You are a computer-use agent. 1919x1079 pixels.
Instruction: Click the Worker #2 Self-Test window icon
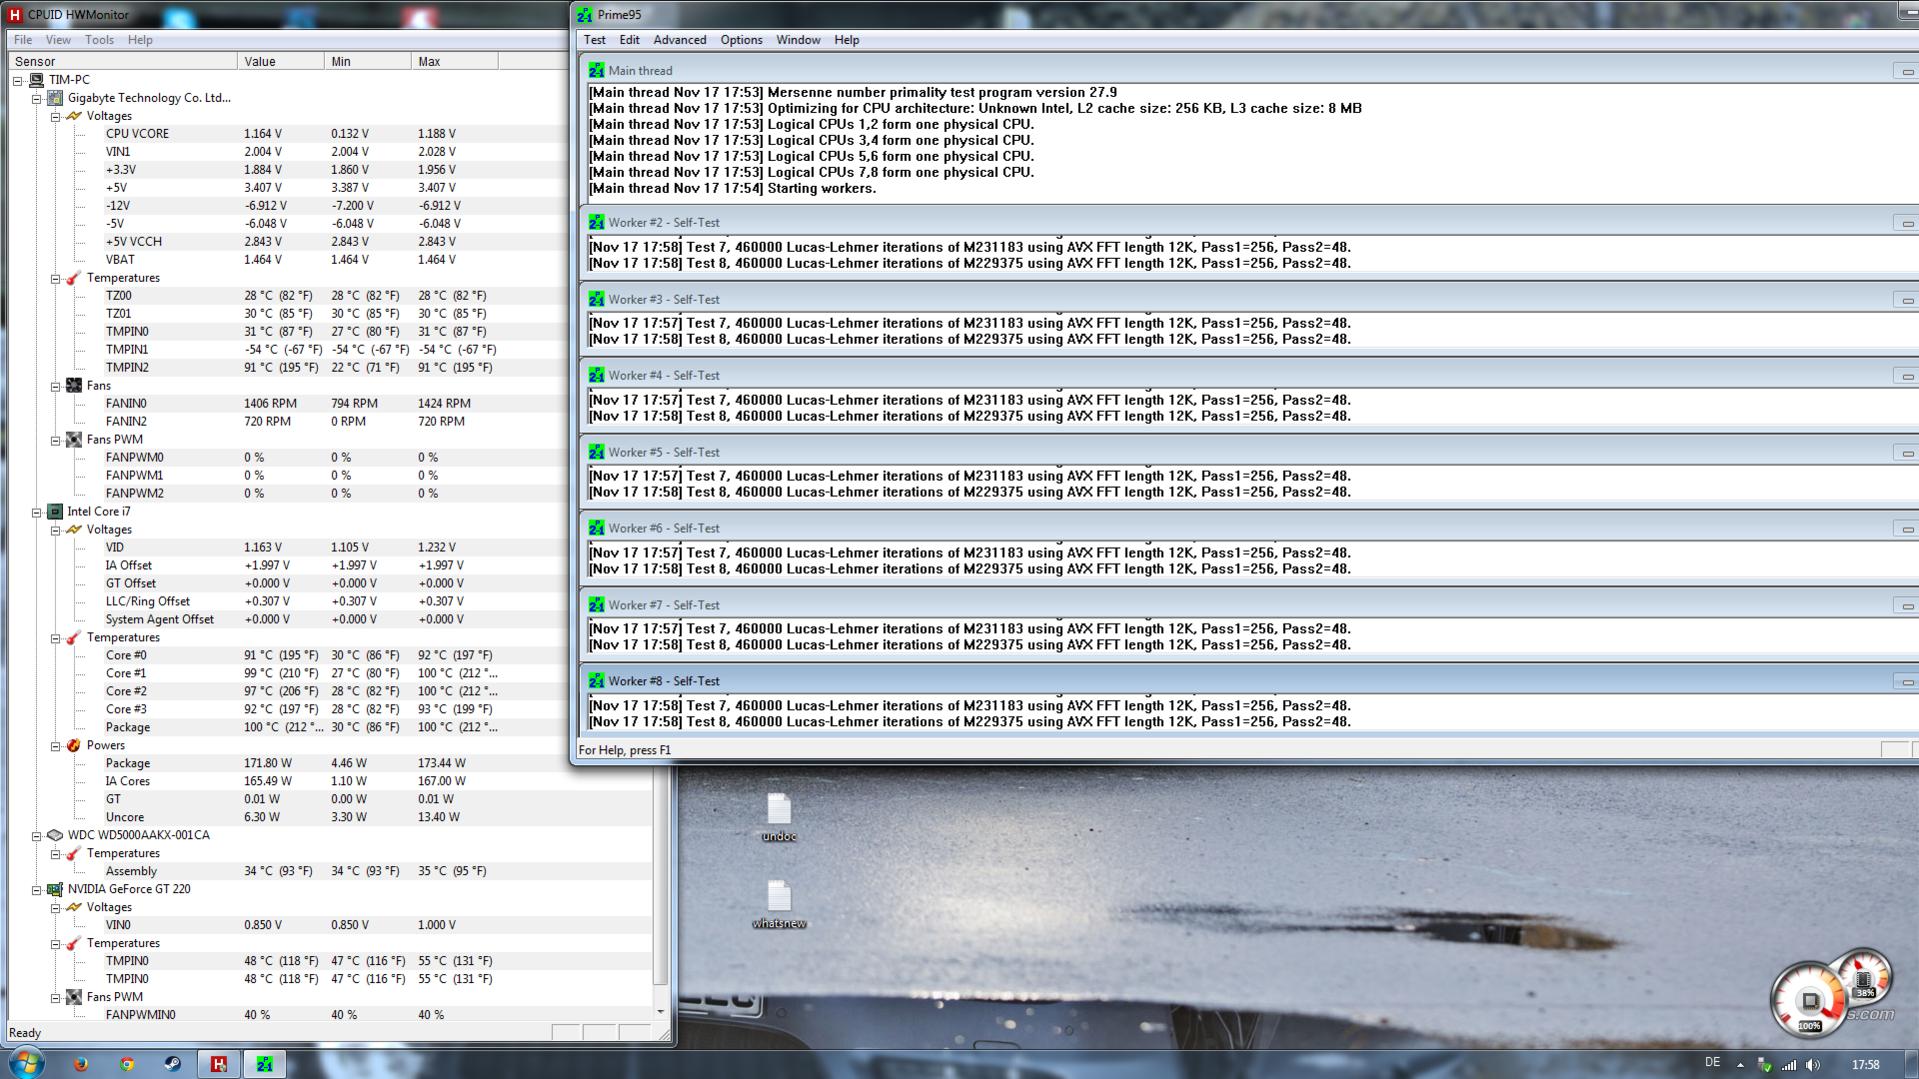[597, 223]
